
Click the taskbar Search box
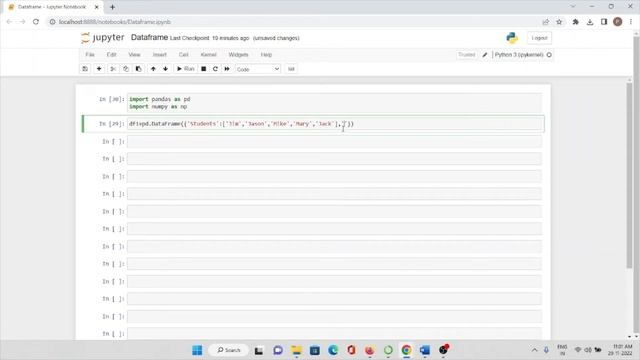pos(229,350)
